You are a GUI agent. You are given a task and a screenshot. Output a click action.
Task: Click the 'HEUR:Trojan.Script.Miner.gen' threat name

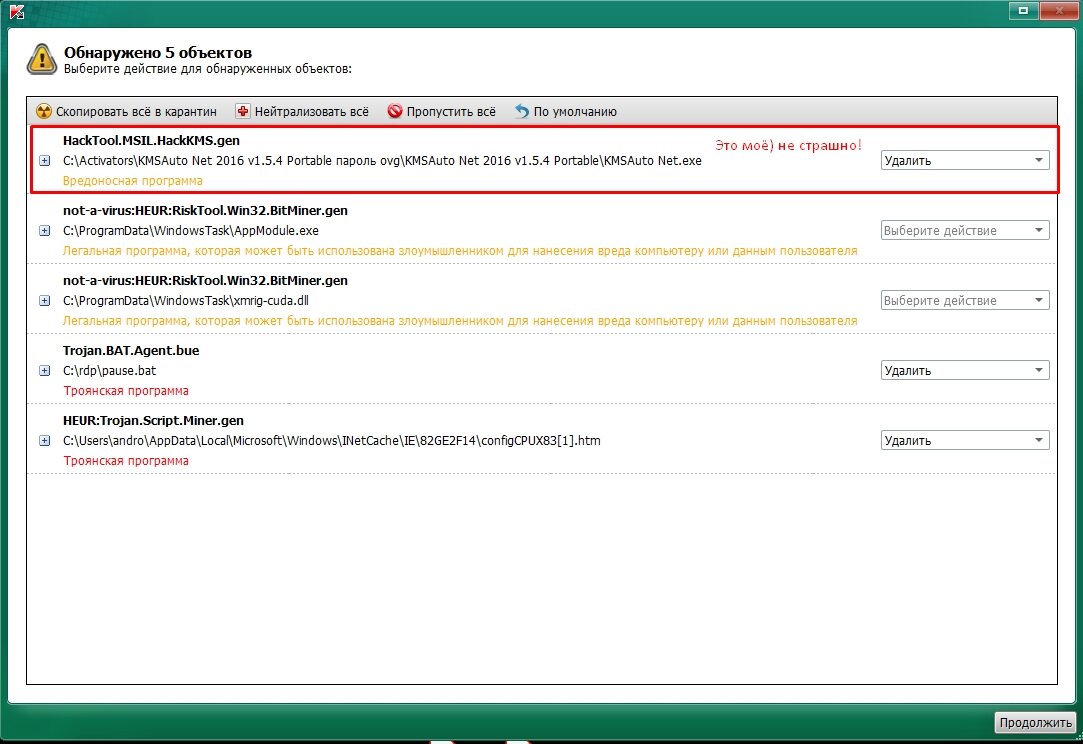point(153,421)
